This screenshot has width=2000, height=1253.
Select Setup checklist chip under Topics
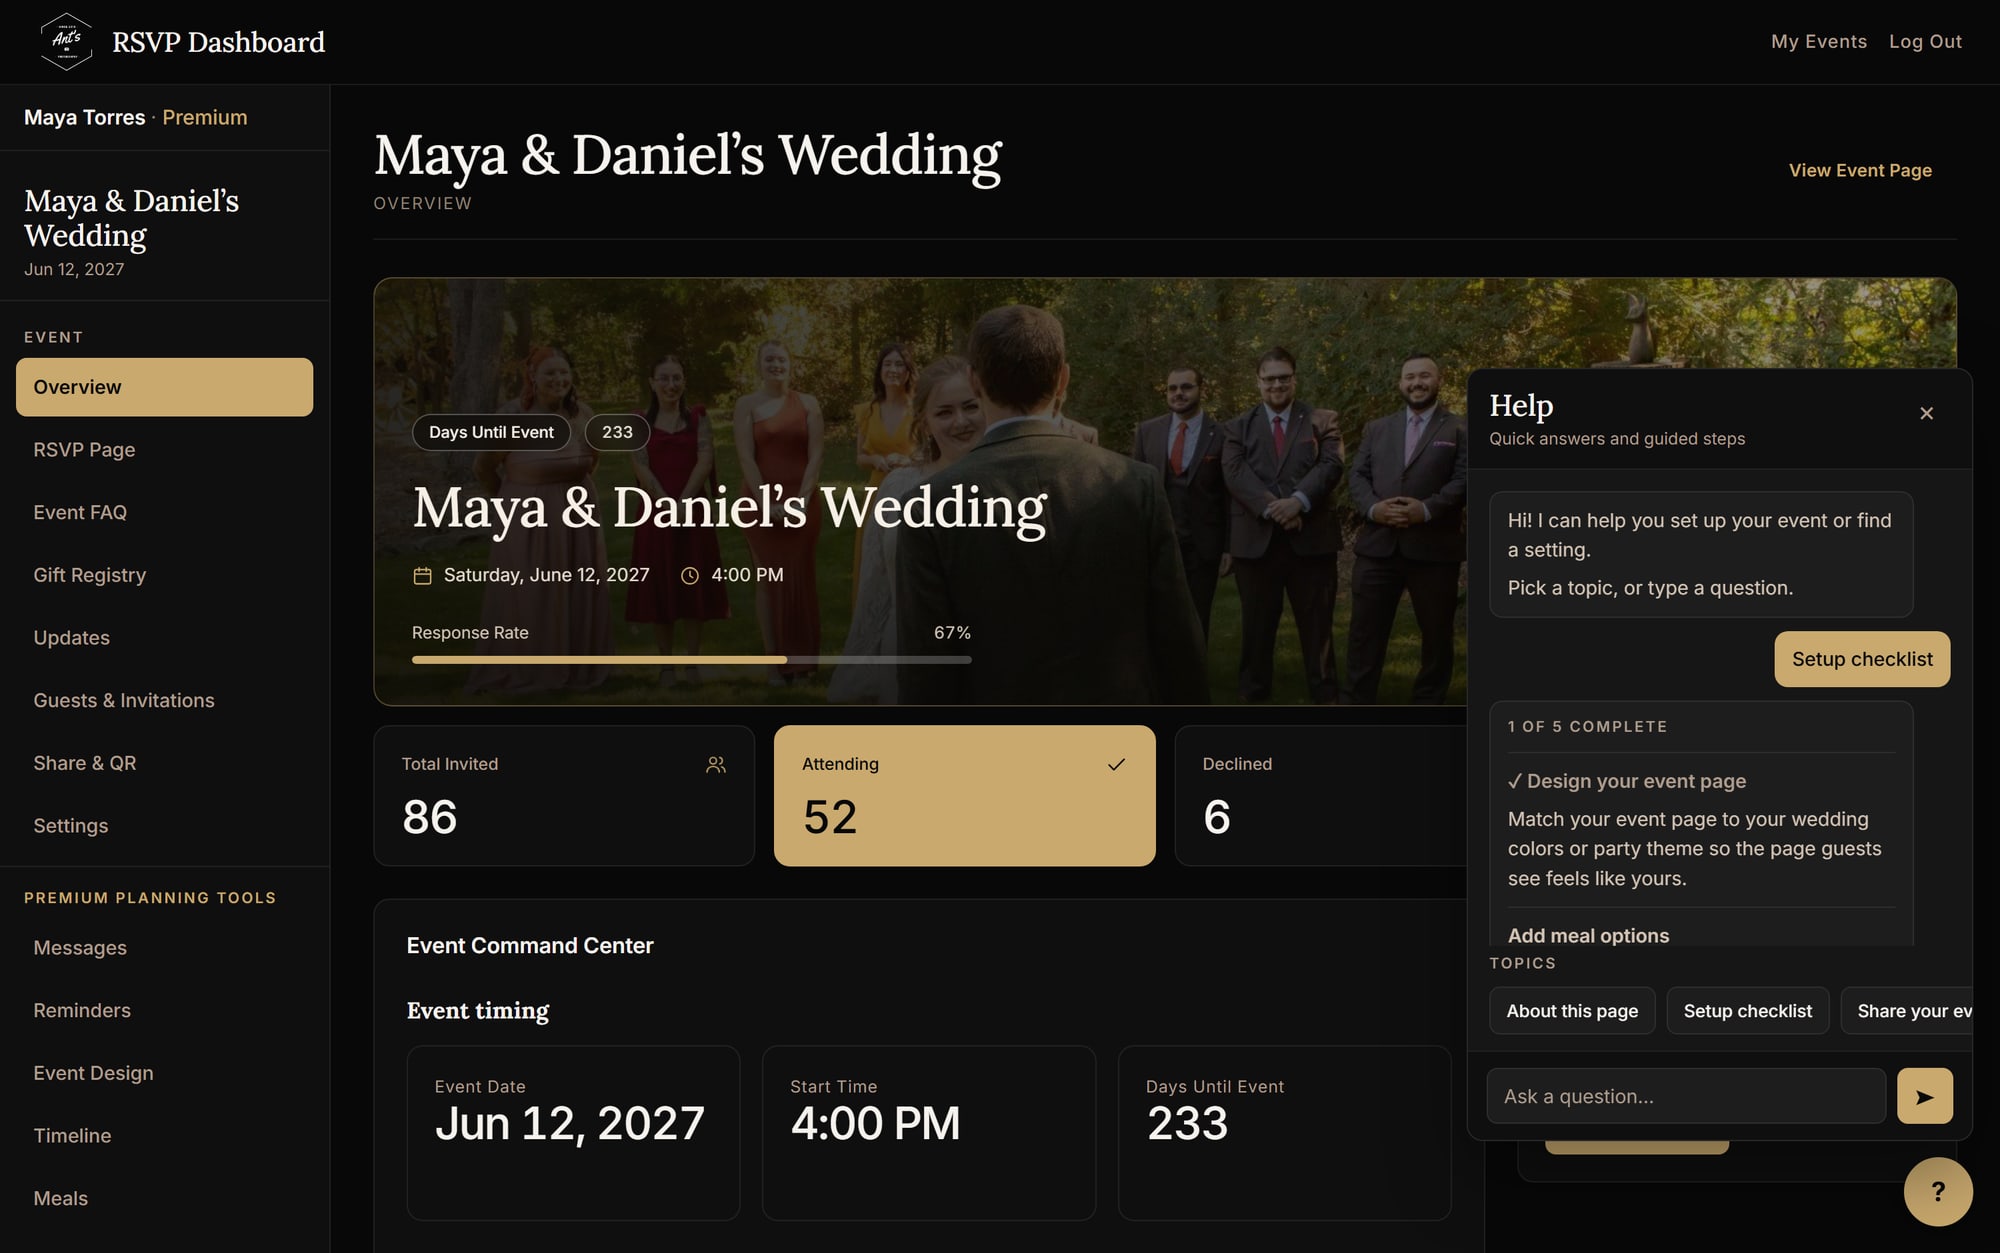pyautogui.click(x=1747, y=1011)
